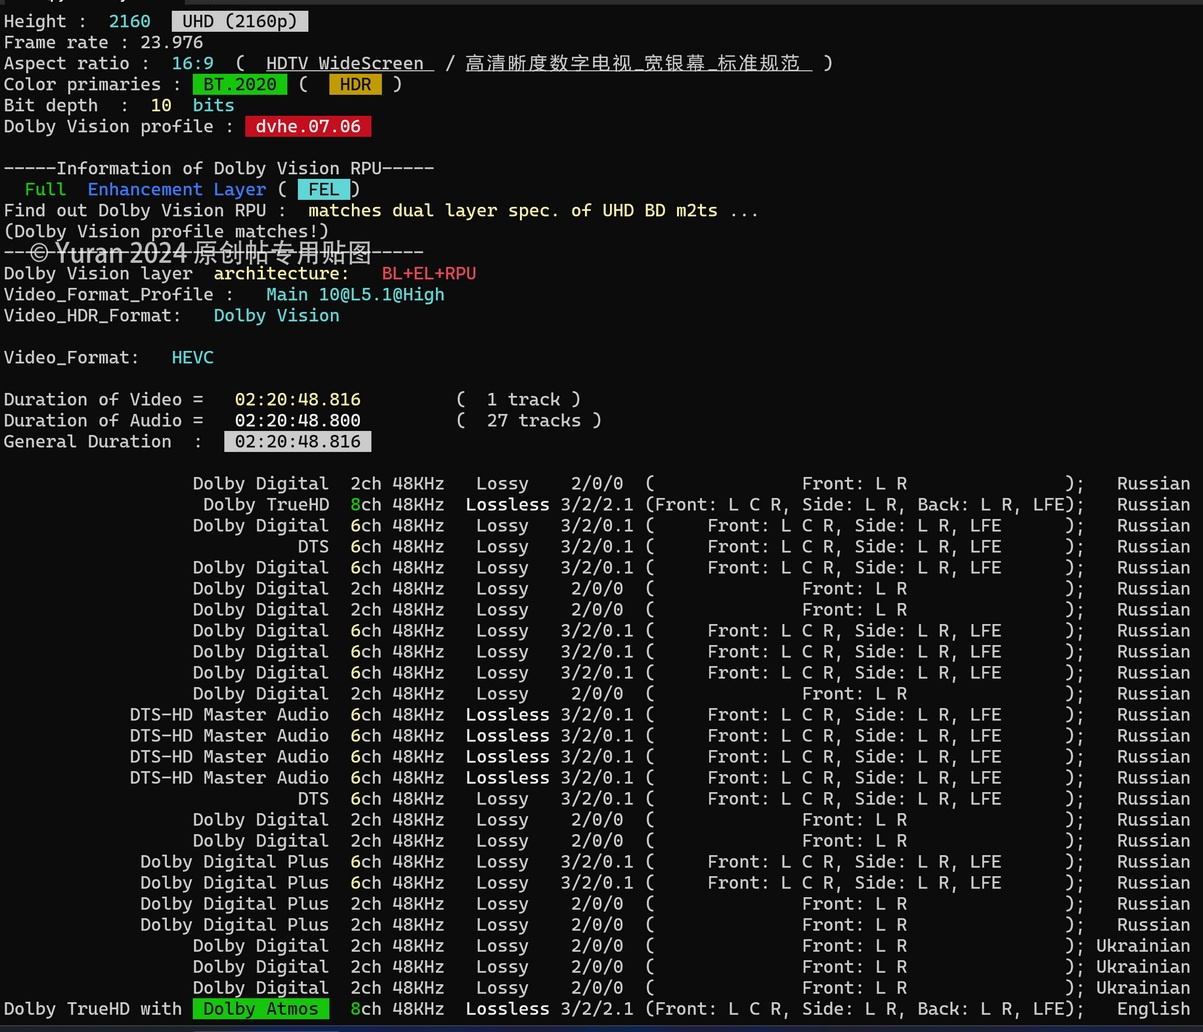Select the Duration of Audio label
The image size is (1203, 1032).
pyautogui.click(x=103, y=420)
